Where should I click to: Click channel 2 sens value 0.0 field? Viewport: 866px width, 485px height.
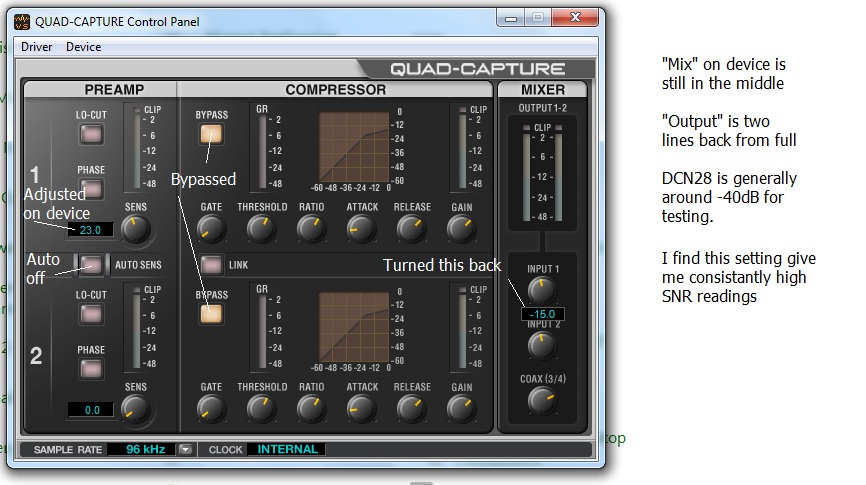tap(91, 410)
